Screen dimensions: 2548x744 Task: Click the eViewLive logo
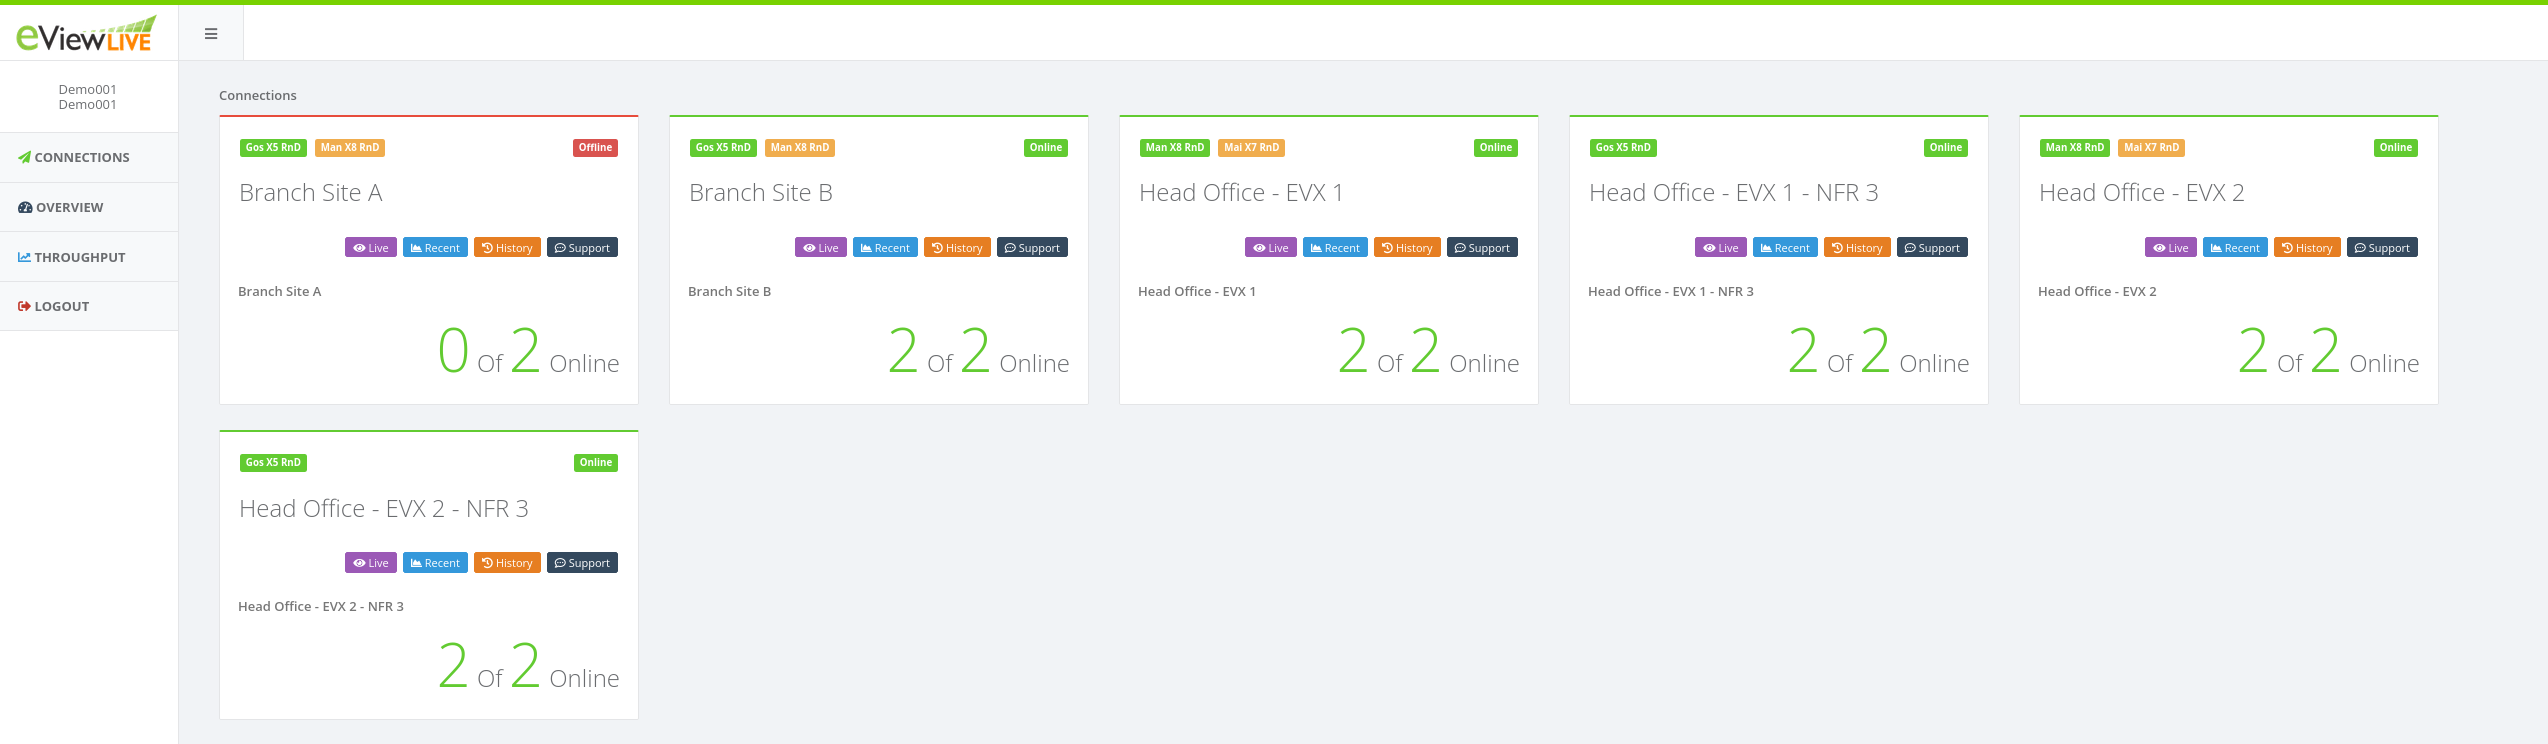tap(86, 34)
